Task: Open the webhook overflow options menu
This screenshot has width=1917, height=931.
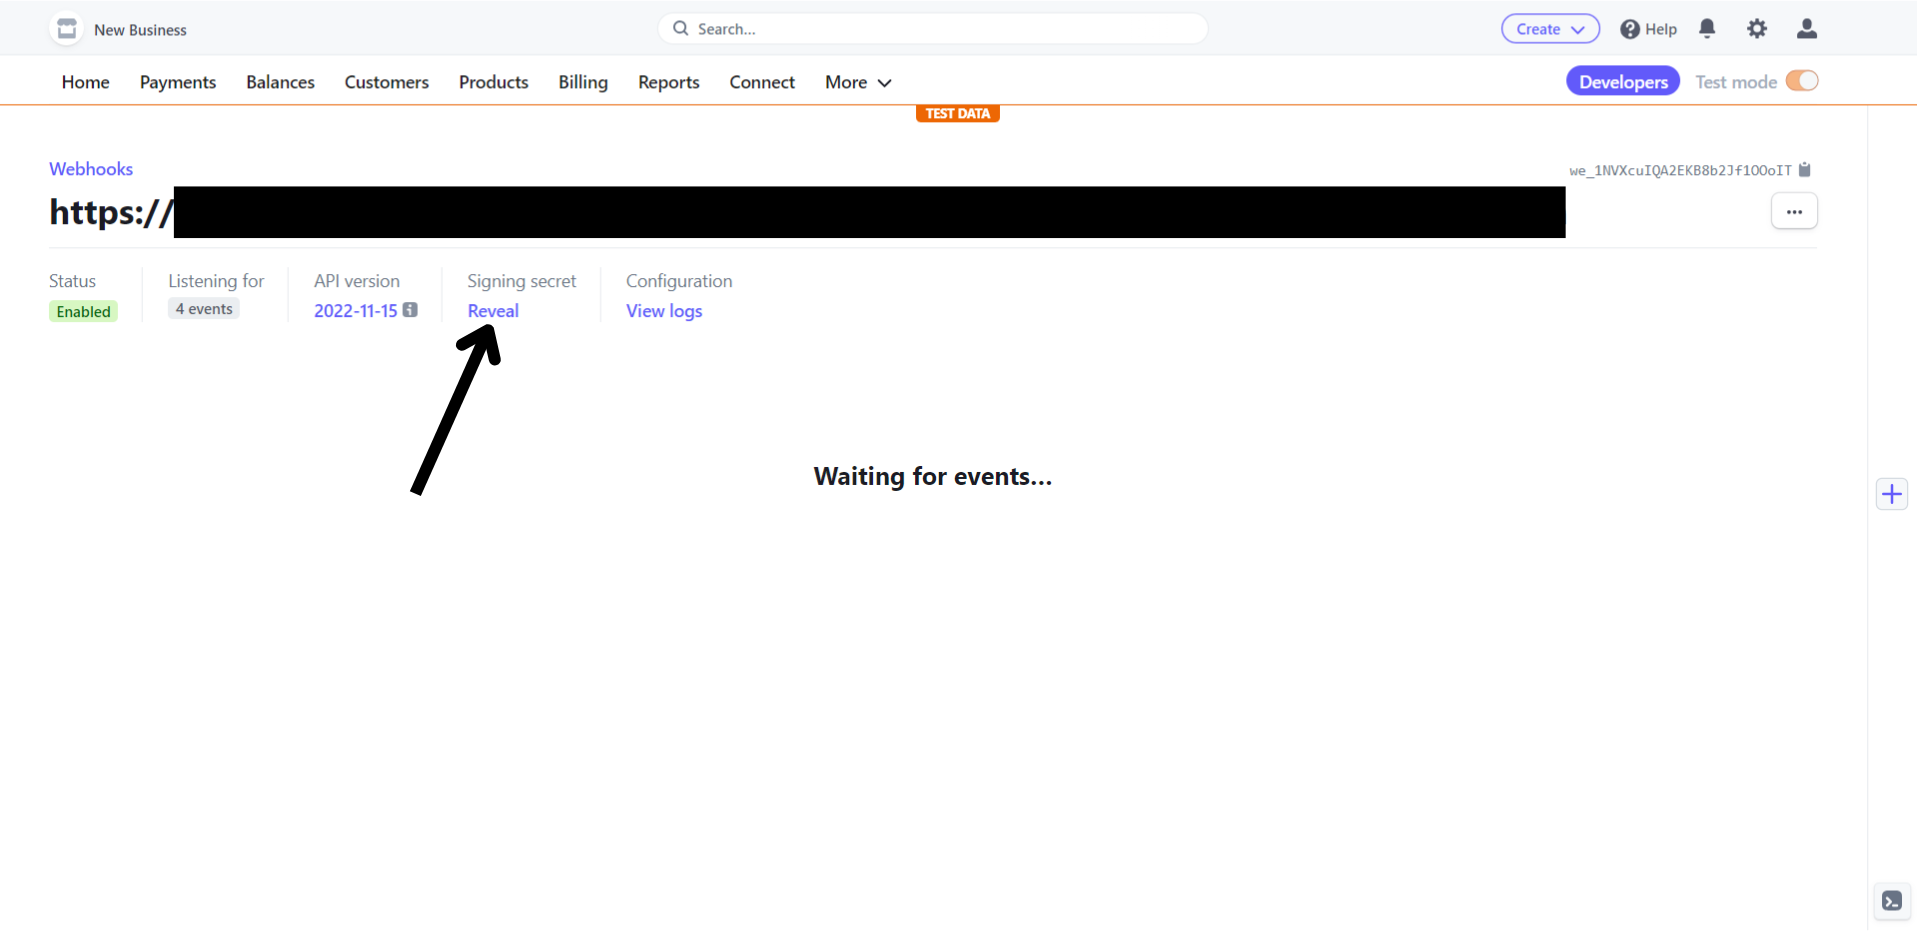Action: click(1794, 211)
